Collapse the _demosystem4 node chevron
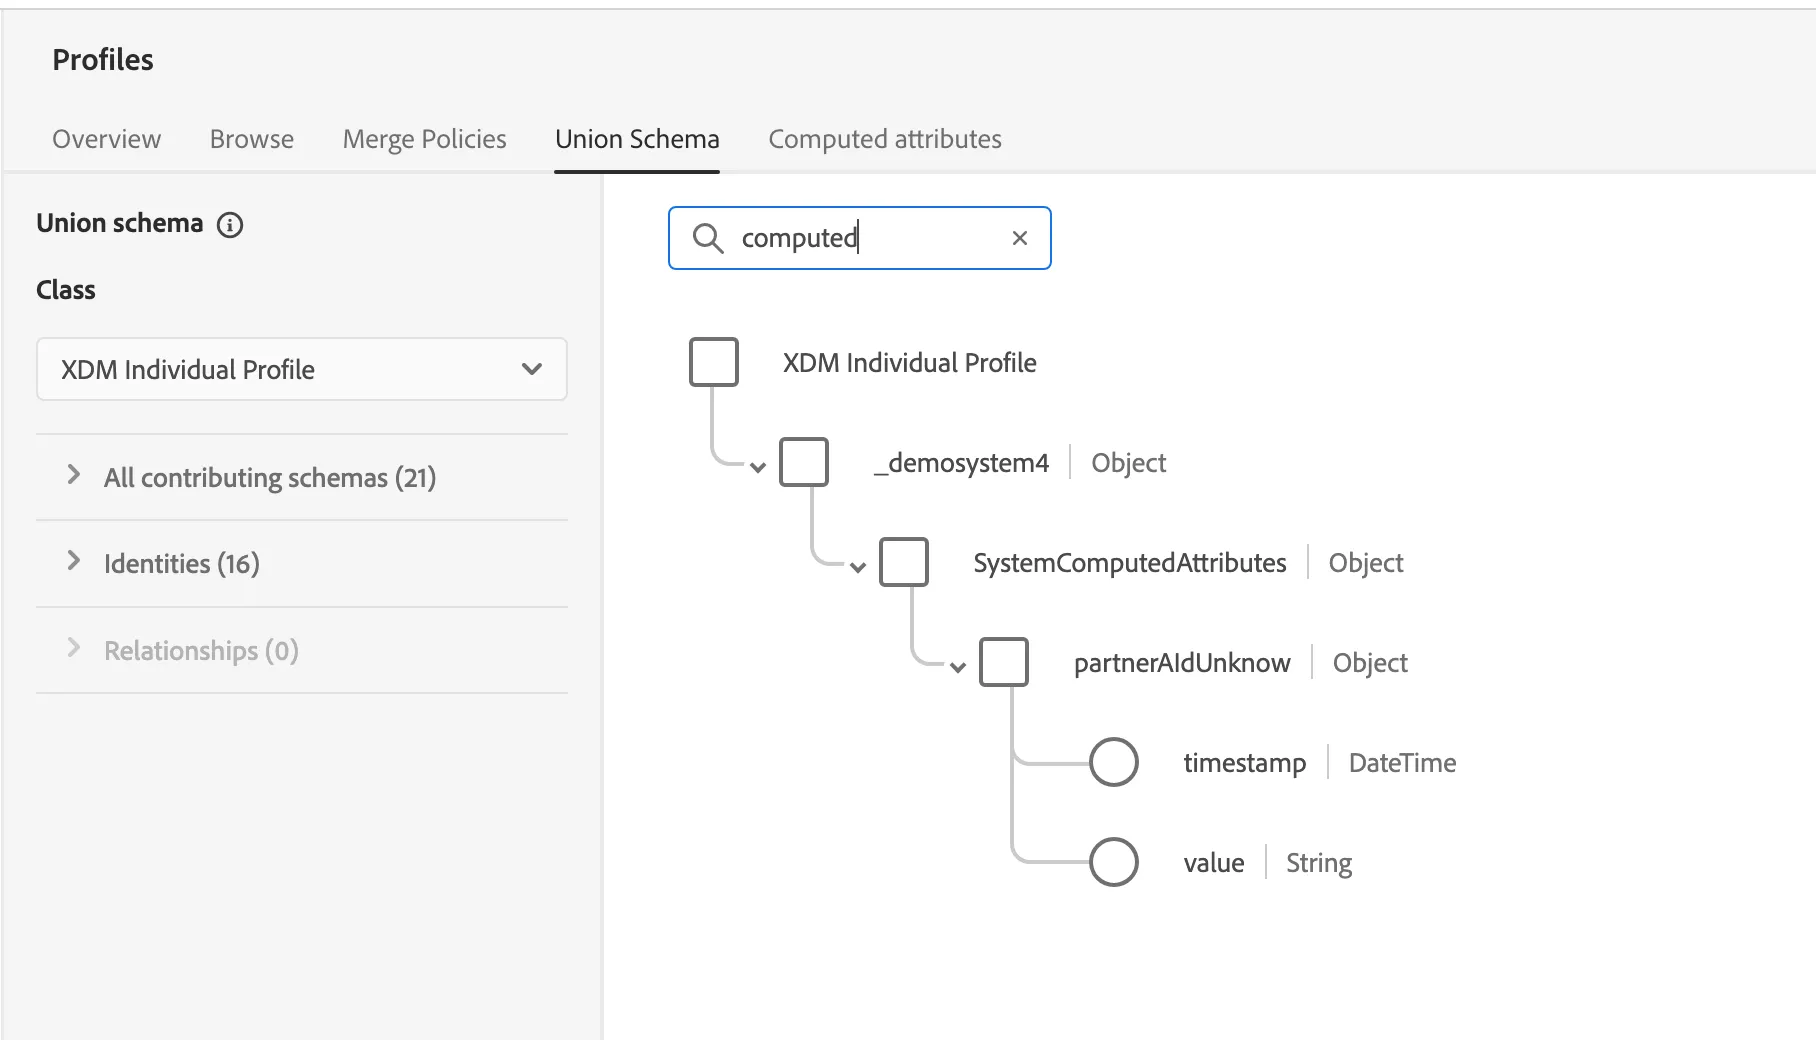1816x1040 pixels. (x=758, y=467)
